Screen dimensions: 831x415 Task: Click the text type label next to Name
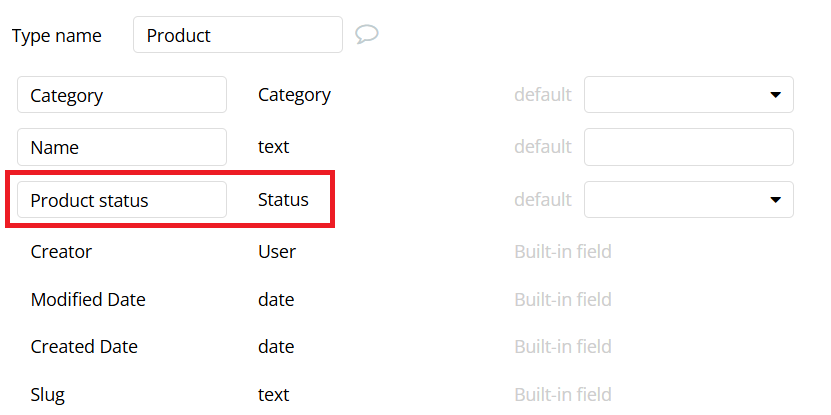click(273, 146)
